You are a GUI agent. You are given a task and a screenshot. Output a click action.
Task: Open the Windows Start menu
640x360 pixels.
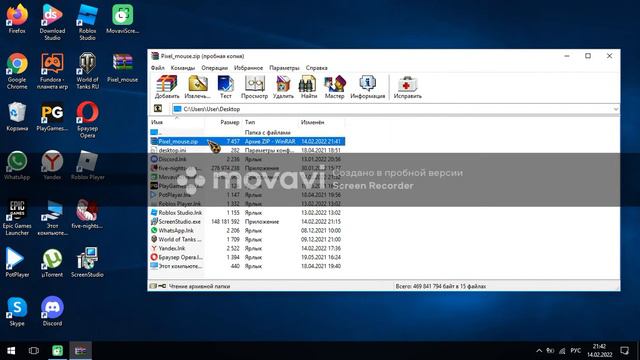click(11, 351)
